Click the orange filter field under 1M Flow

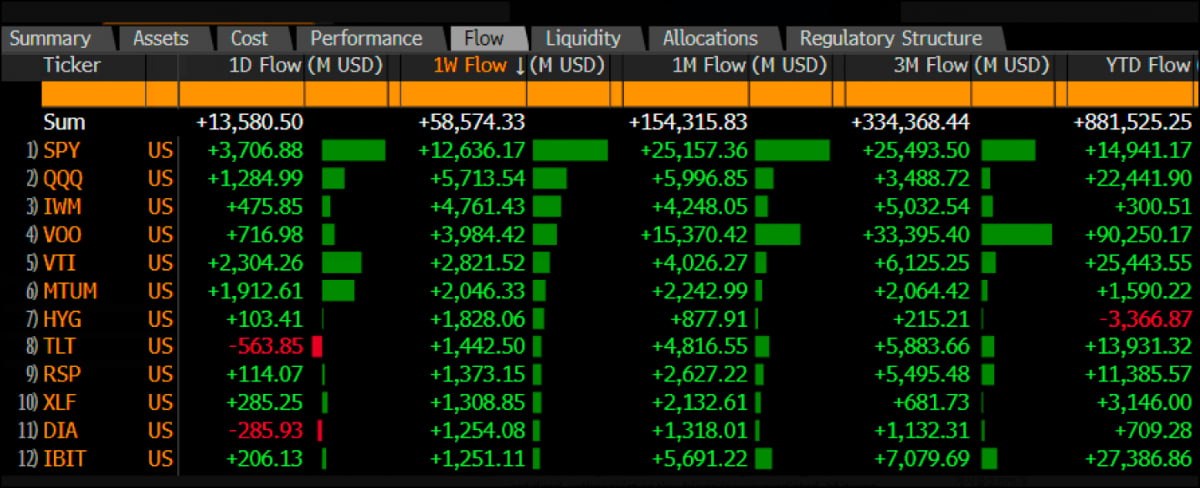pos(685,94)
